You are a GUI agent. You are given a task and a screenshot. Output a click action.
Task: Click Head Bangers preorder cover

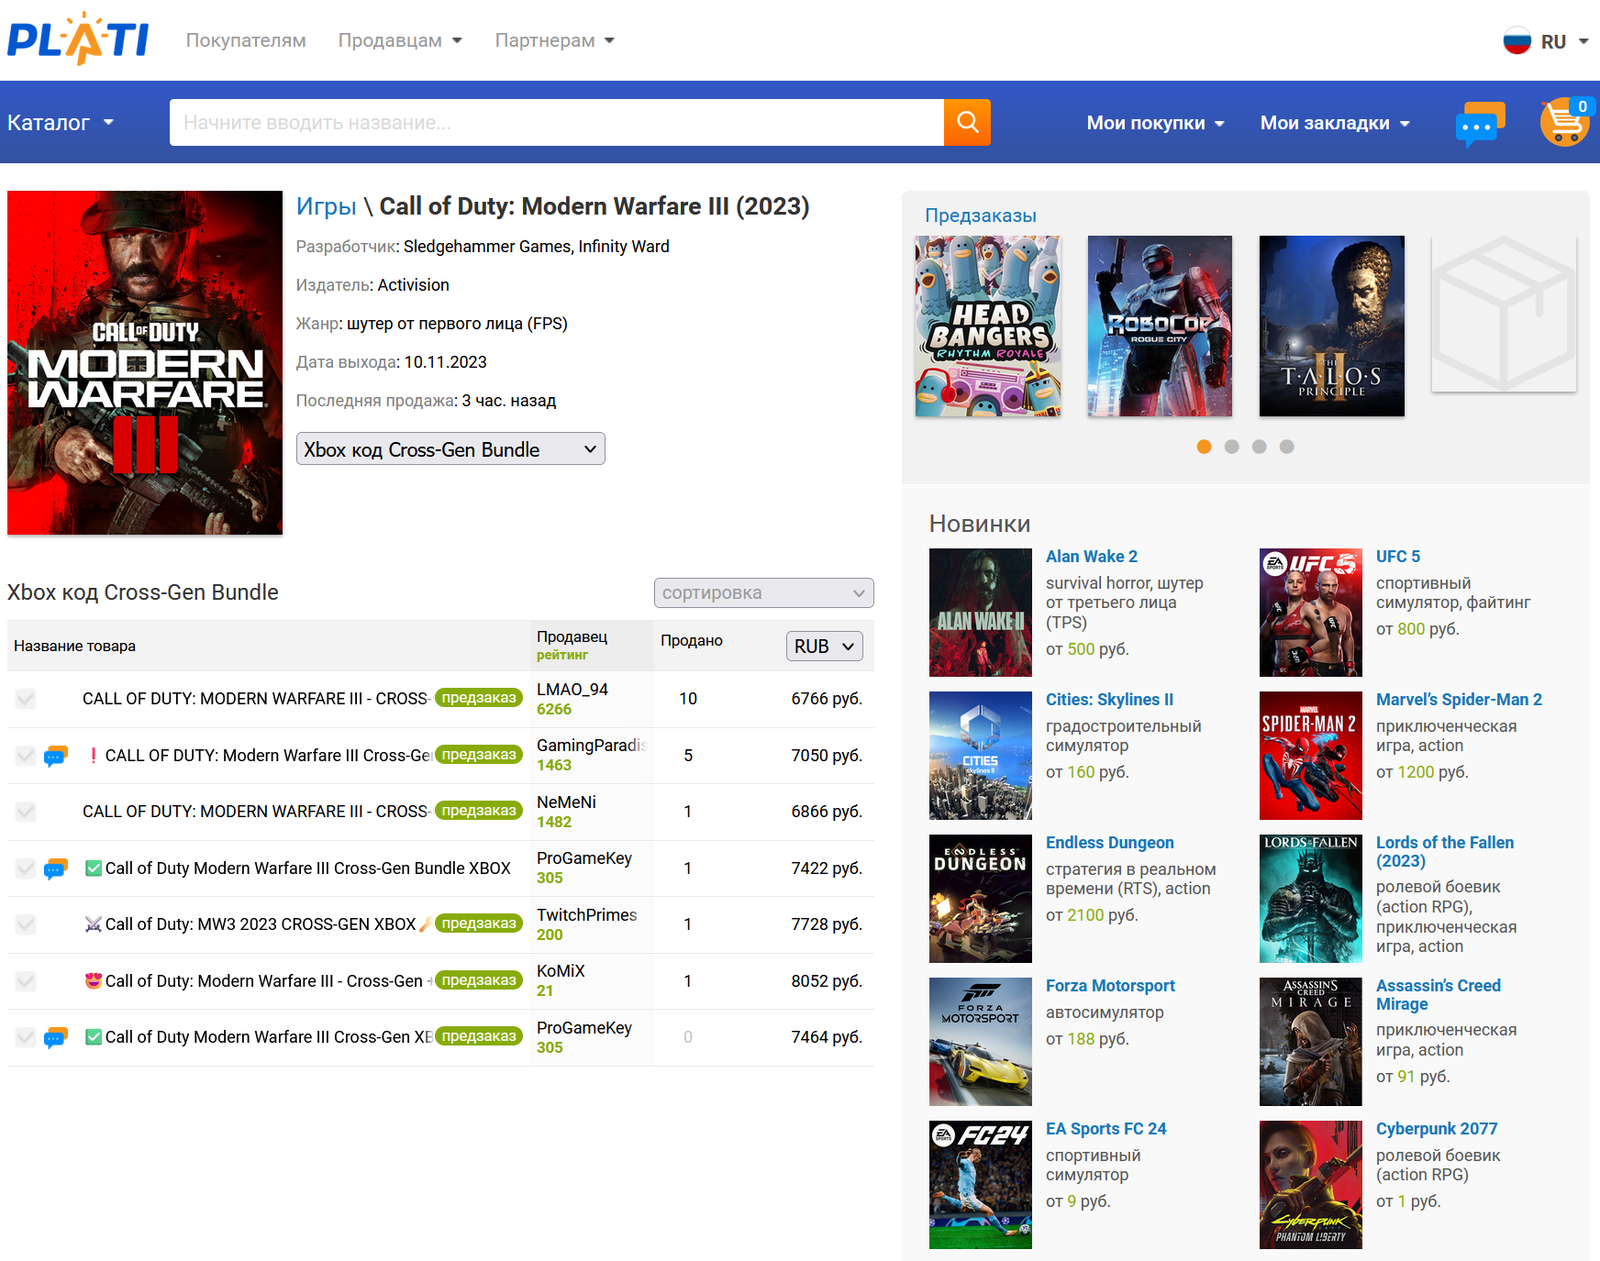tap(988, 326)
